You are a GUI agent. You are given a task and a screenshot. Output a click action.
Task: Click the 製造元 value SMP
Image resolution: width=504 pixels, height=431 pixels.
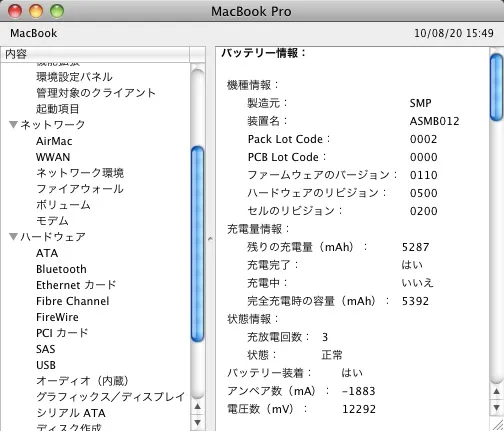click(x=420, y=103)
